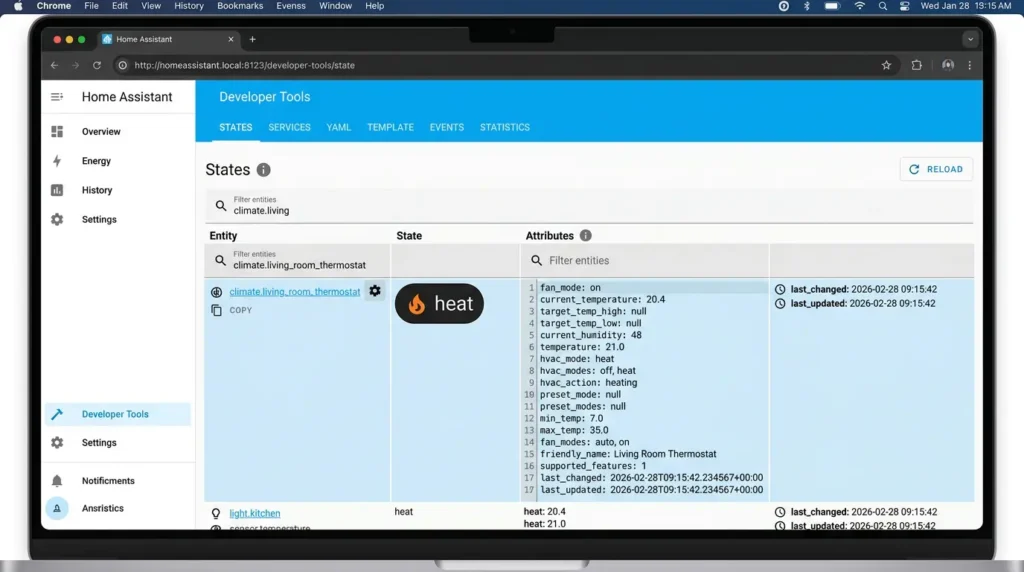Screen dimensions: 1024x572
Task: Open Wi-Fi status in the menu bar
Action: (859, 6)
